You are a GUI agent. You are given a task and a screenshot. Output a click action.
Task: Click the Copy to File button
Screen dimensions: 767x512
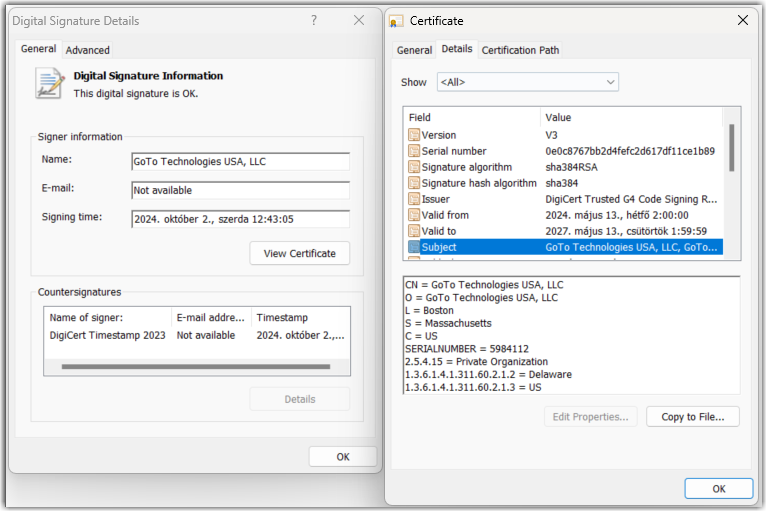coord(693,417)
